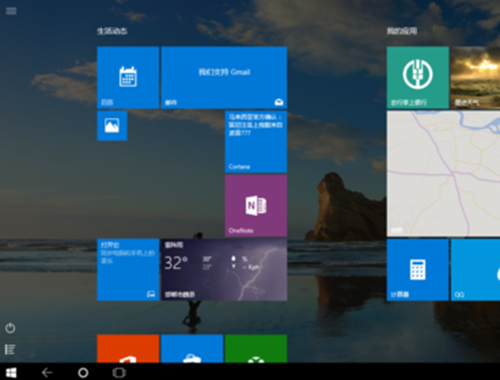The image size is (500, 380).
Task: Open the Photos tile
Action: pyautogui.click(x=112, y=126)
